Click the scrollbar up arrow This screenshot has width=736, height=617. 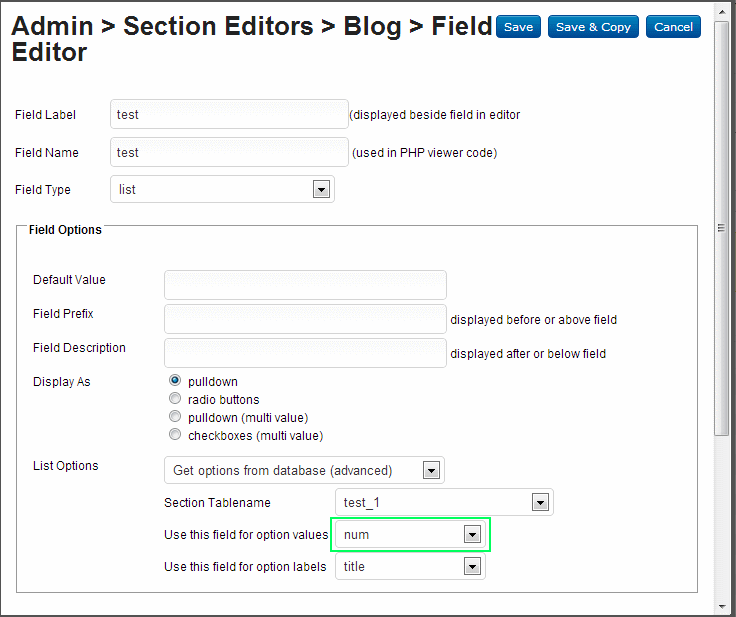pos(722,10)
